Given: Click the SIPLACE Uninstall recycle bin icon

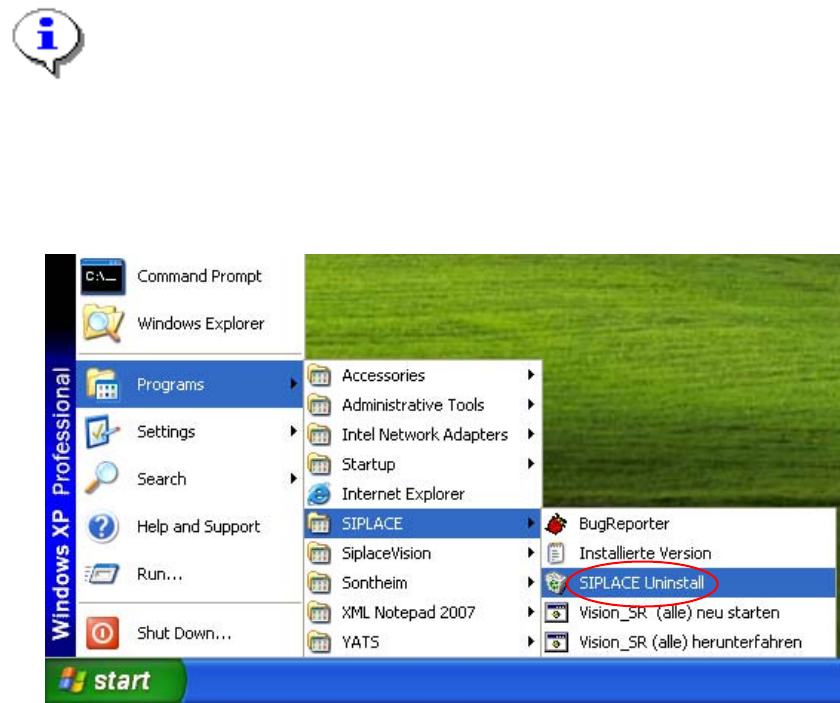Looking at the screenshot, I should click(x=556, y=582).
